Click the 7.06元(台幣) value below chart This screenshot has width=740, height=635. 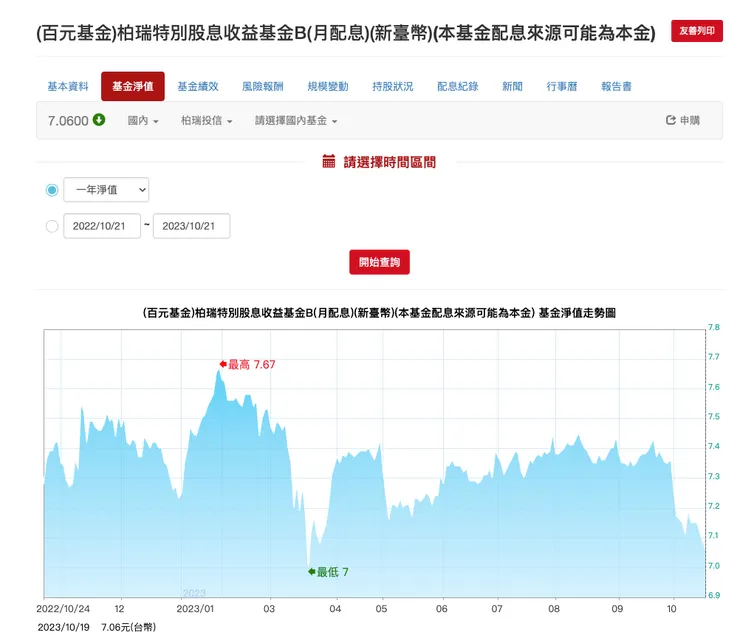[128, 627]
